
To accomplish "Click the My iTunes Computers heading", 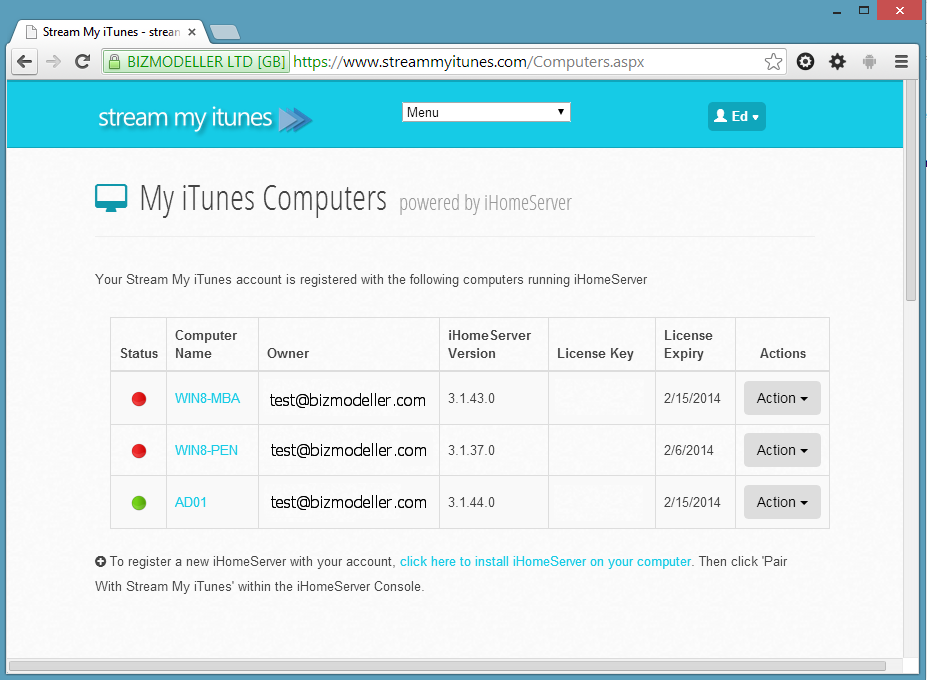I will click(263, 199).
